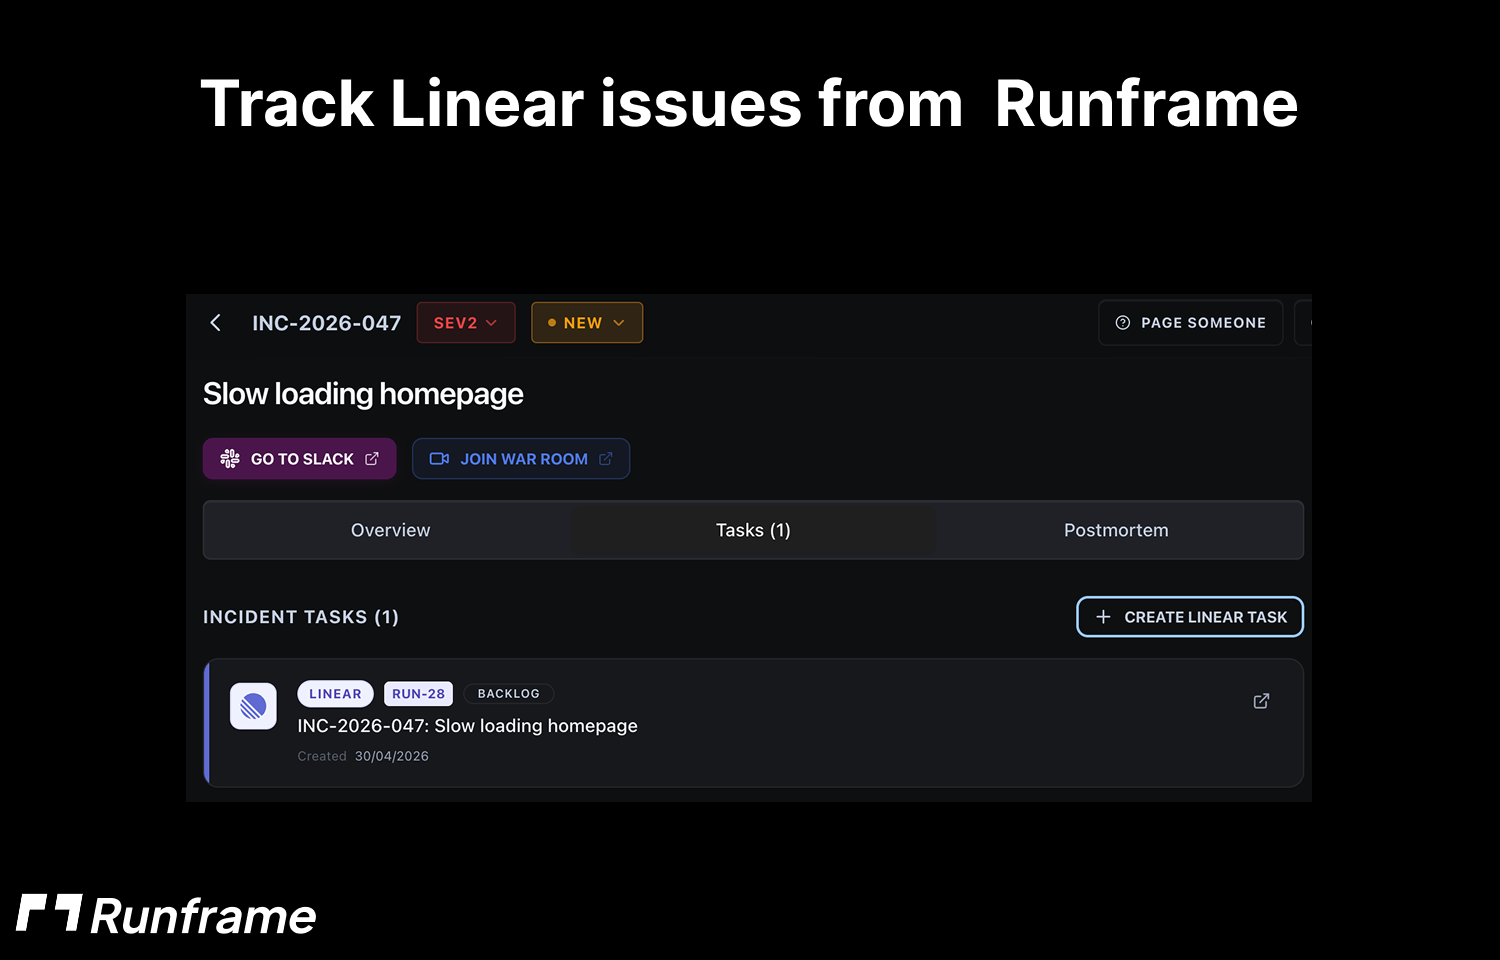
Task: Open the Postmortem tab
Action: [x=1116, y=530]
